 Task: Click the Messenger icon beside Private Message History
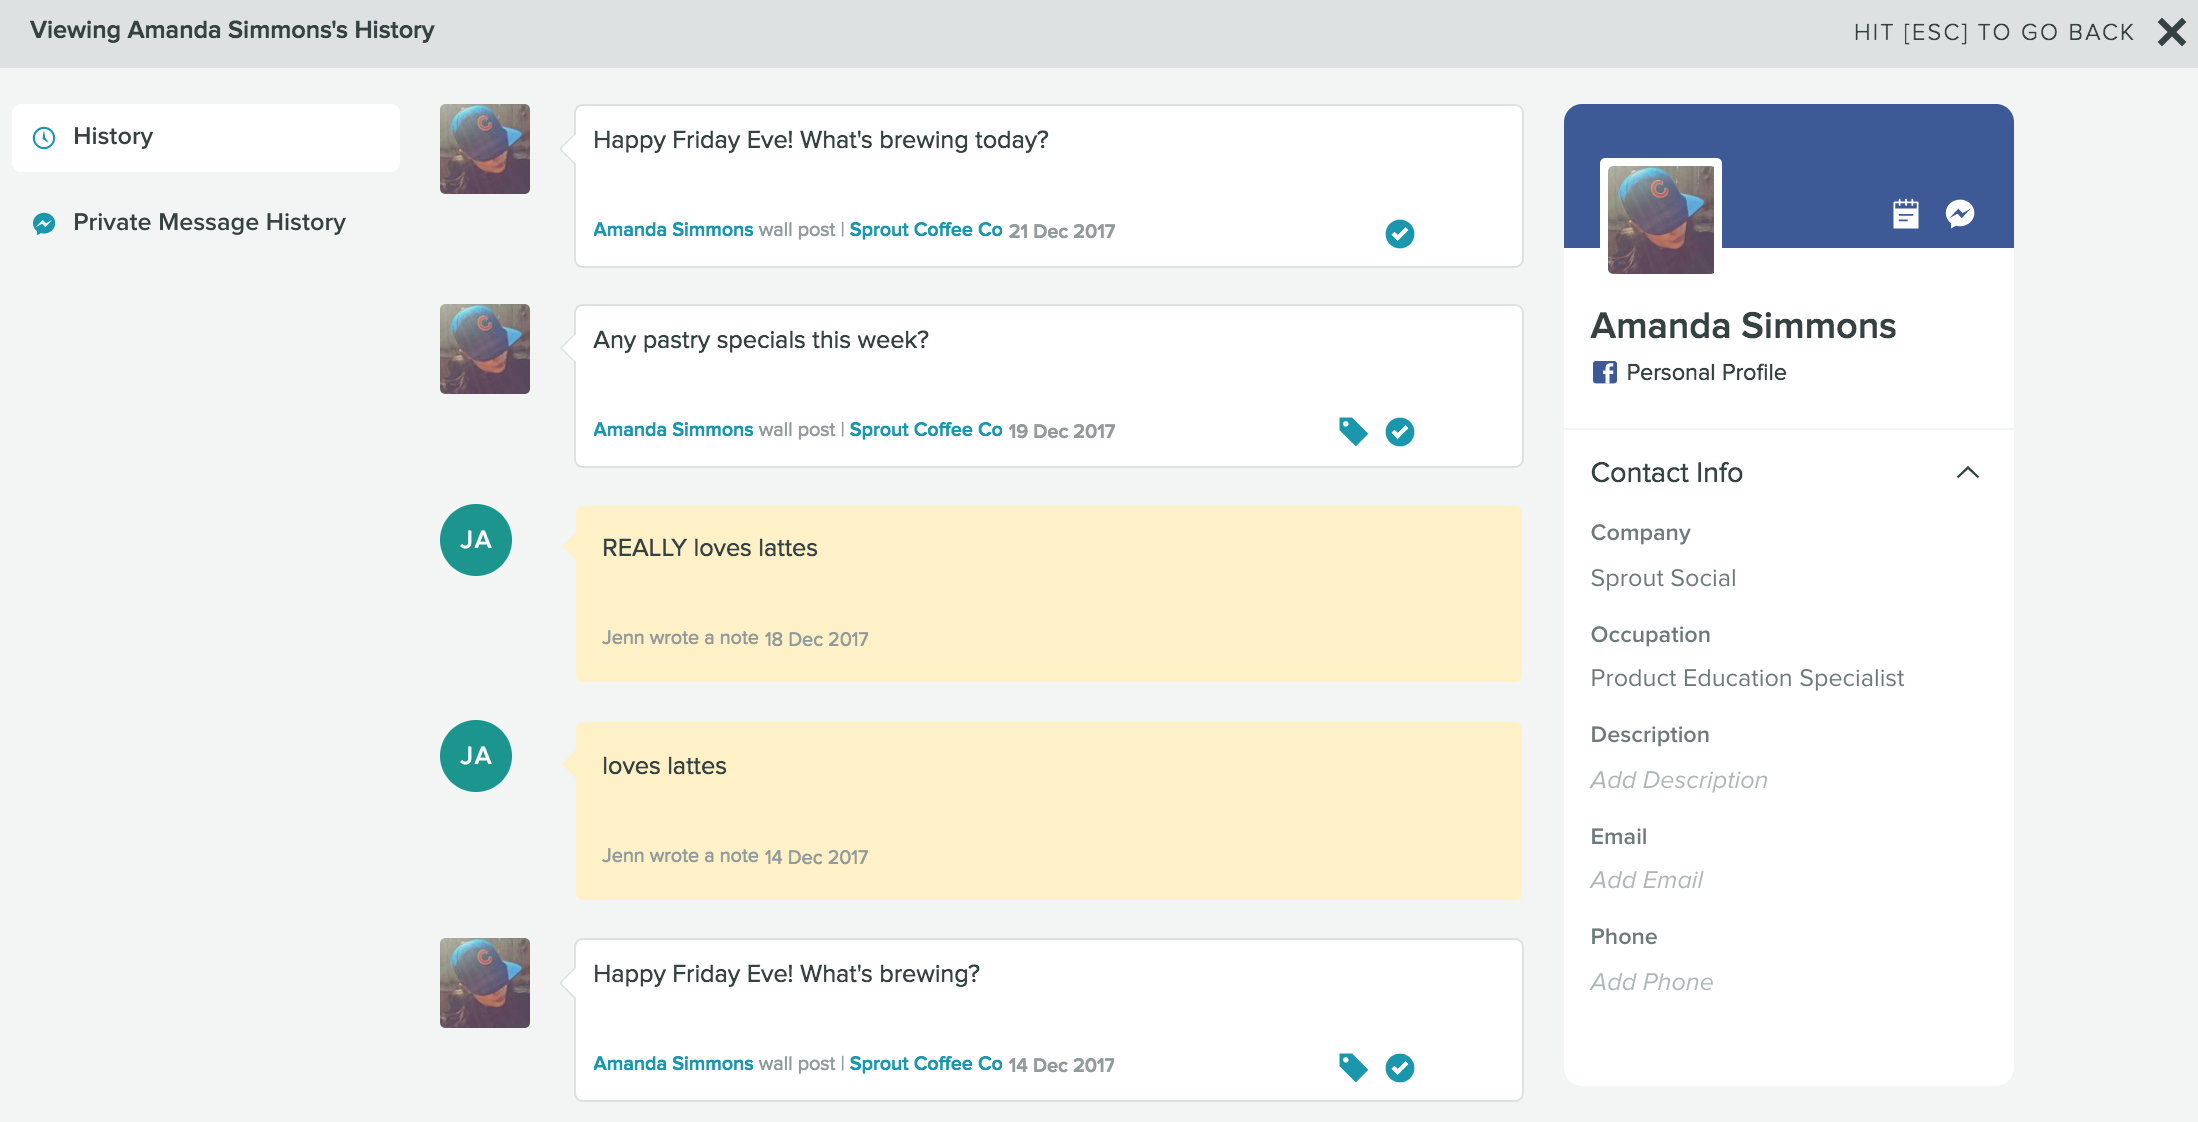44,222
